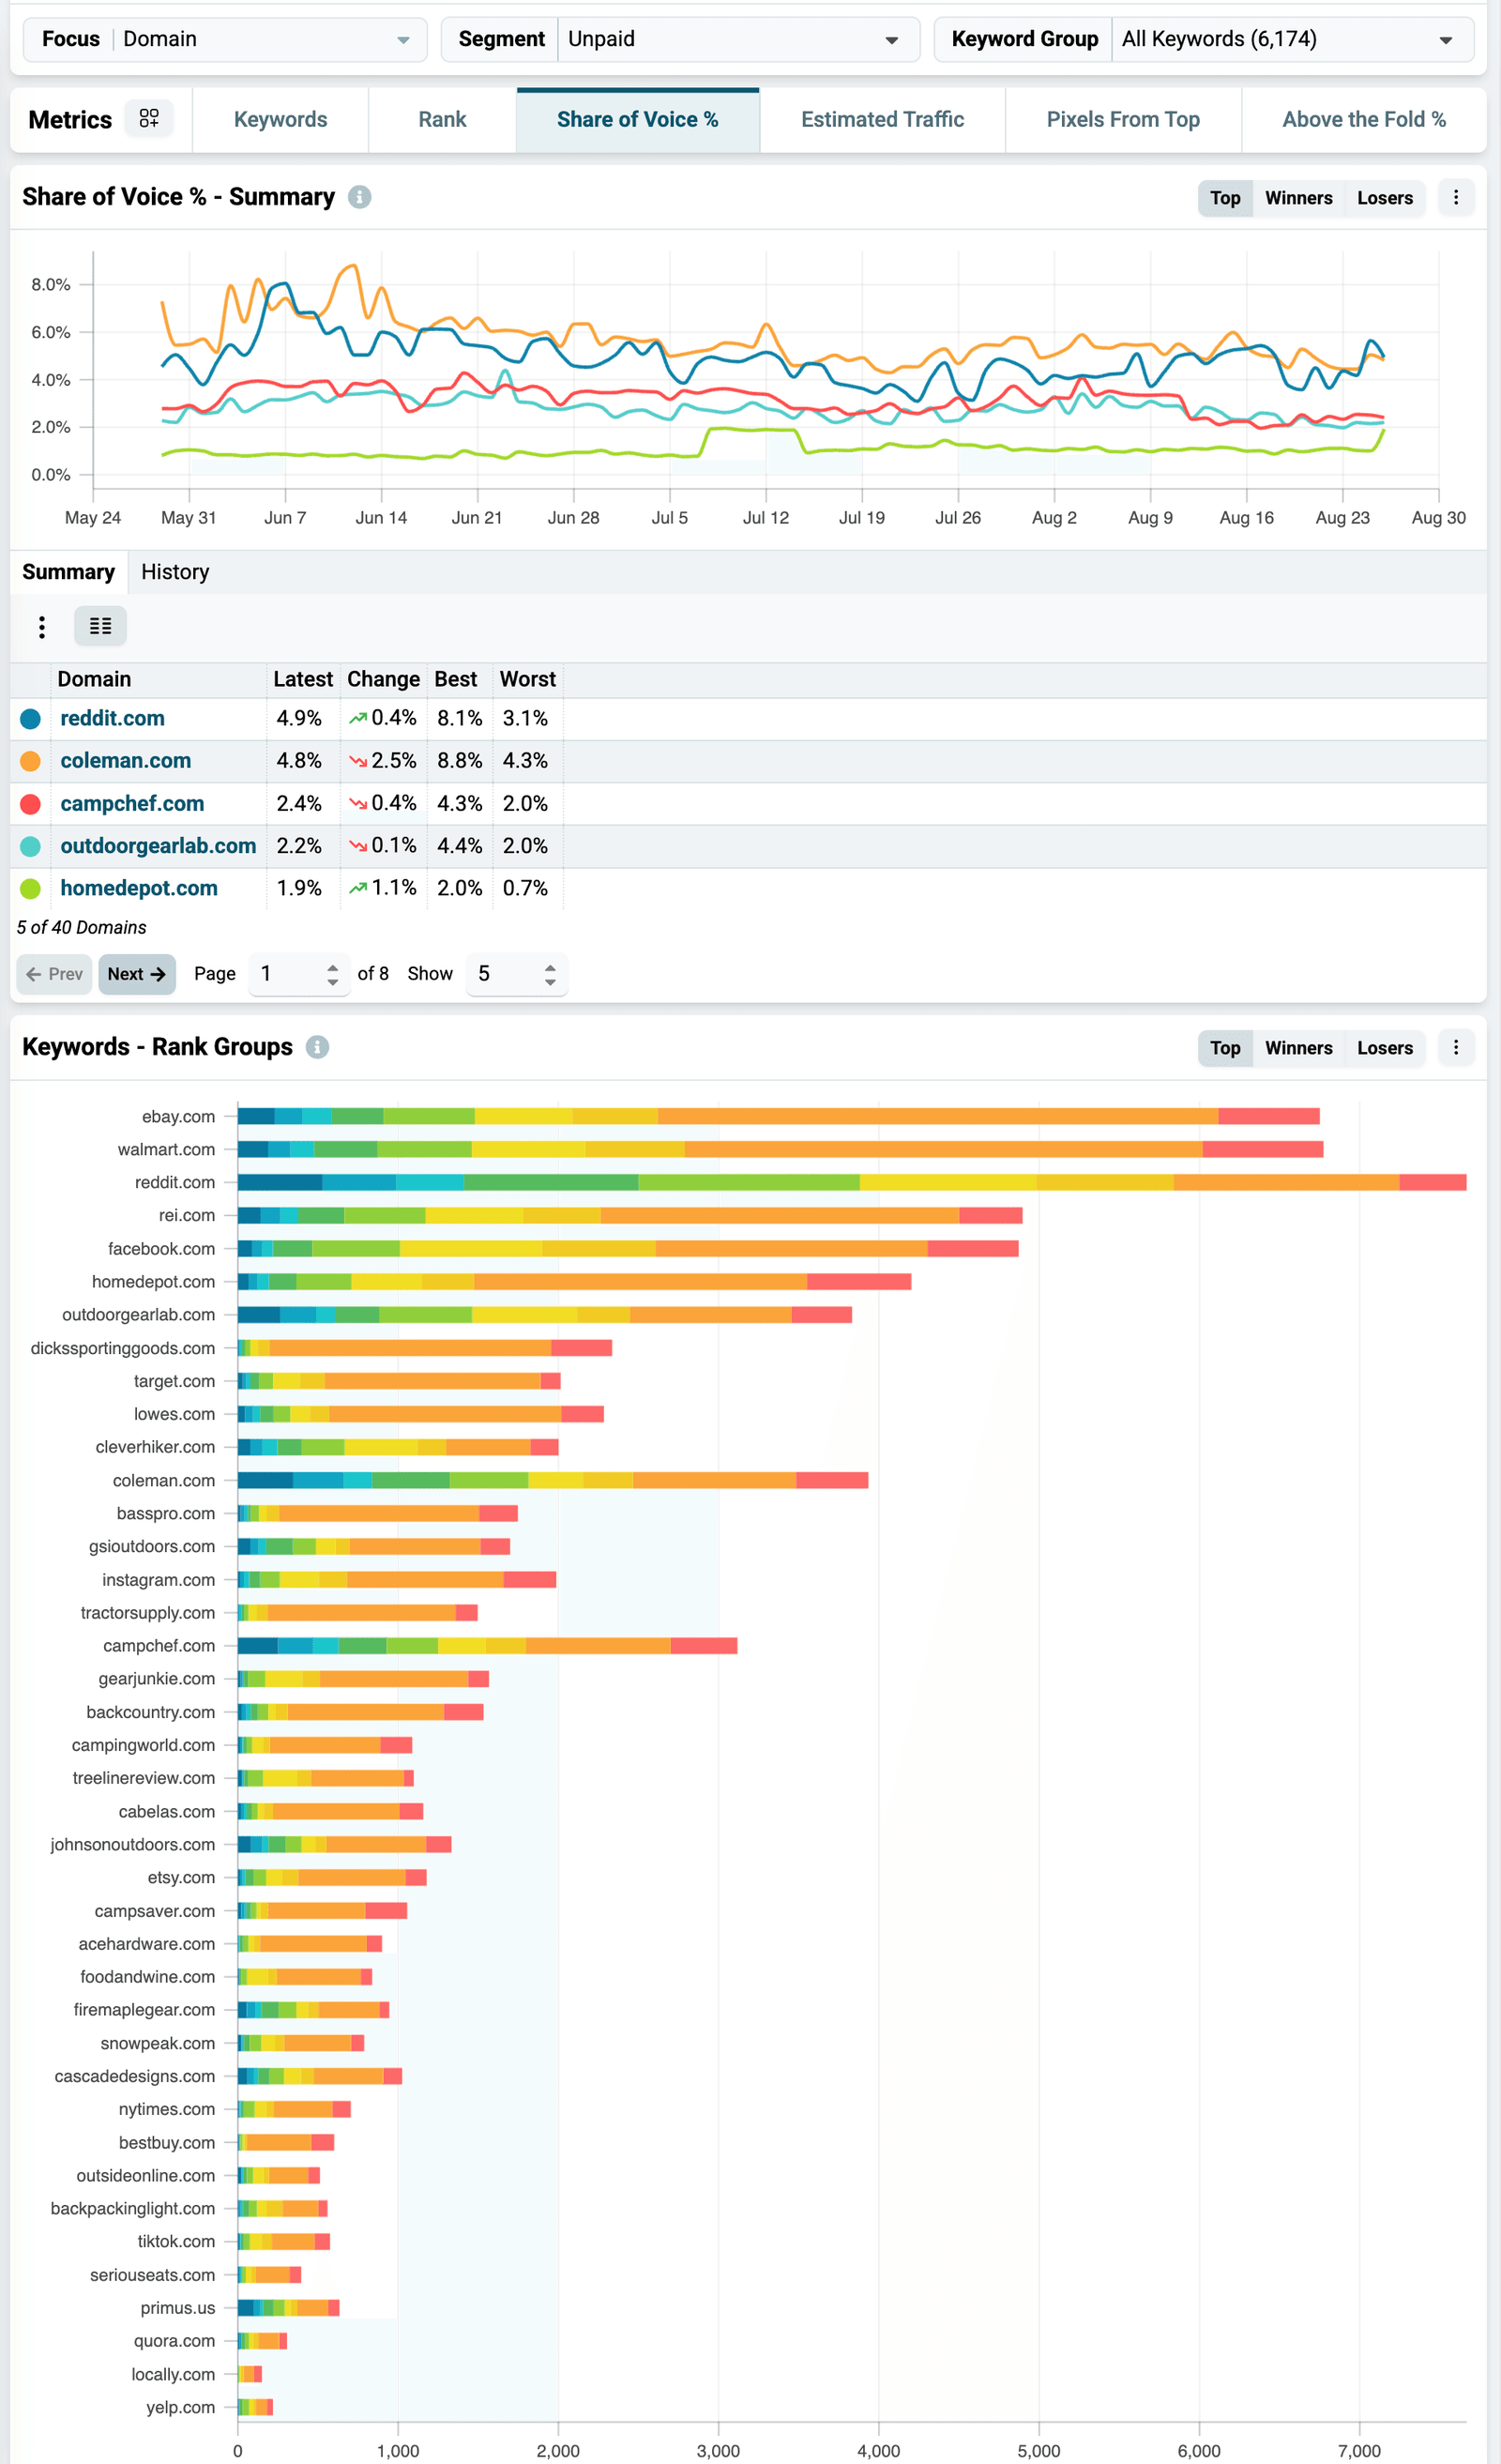Image resolution: width=1501 pixels, height=2464 pixels.
Task: Open the outdoorgearlab.com domain link
Action: [x=158, y=846]
